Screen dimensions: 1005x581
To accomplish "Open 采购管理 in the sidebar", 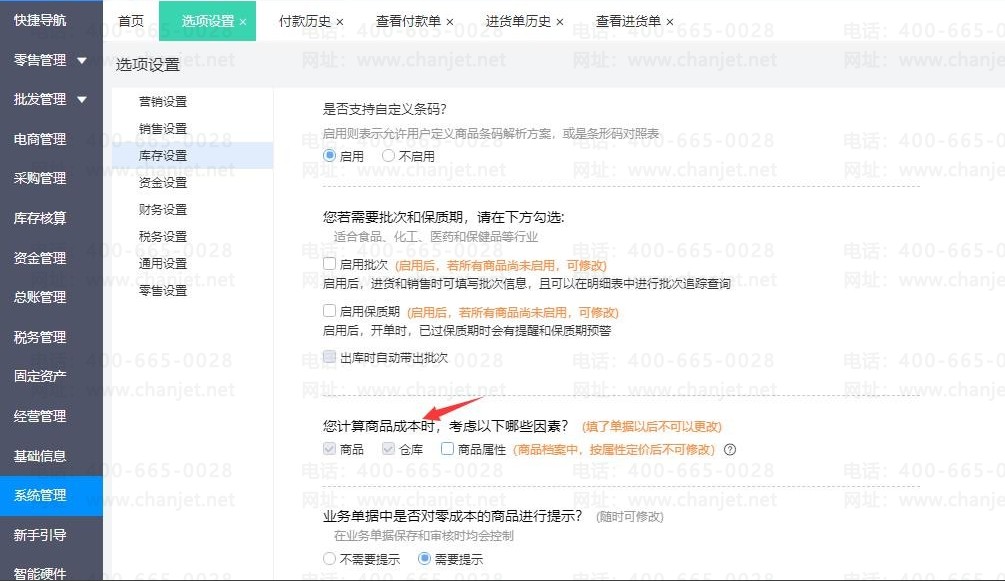I will click(x=40, y=178).
